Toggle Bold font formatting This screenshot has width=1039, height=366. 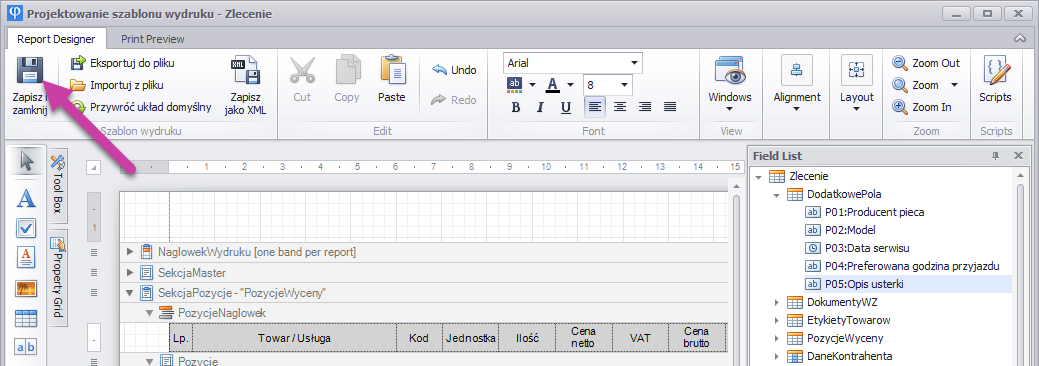pos(516,107)
